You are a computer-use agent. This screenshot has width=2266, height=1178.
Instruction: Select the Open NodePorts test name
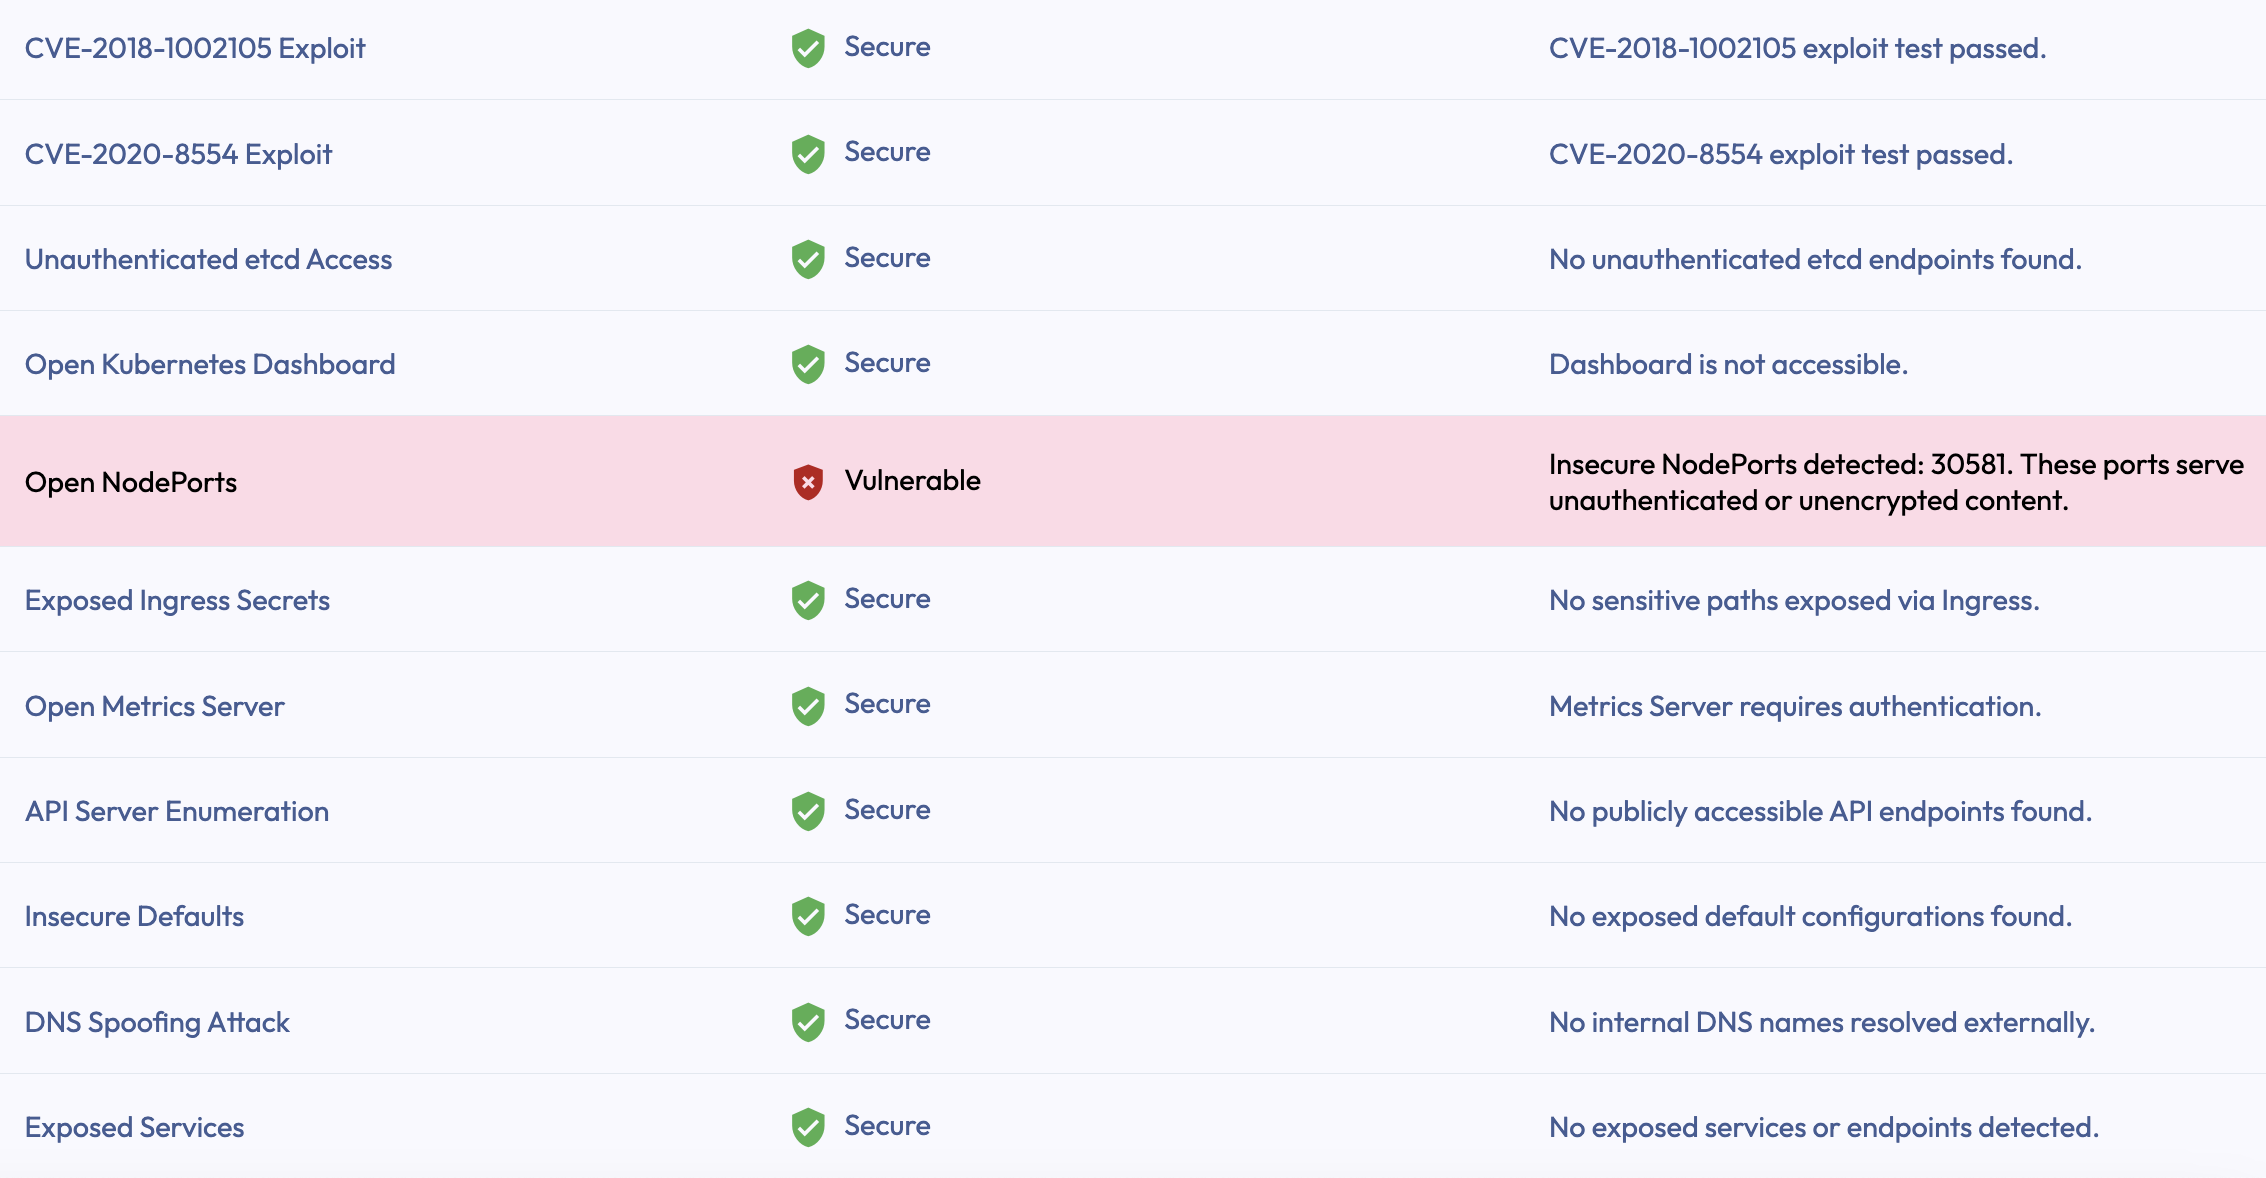131,482
